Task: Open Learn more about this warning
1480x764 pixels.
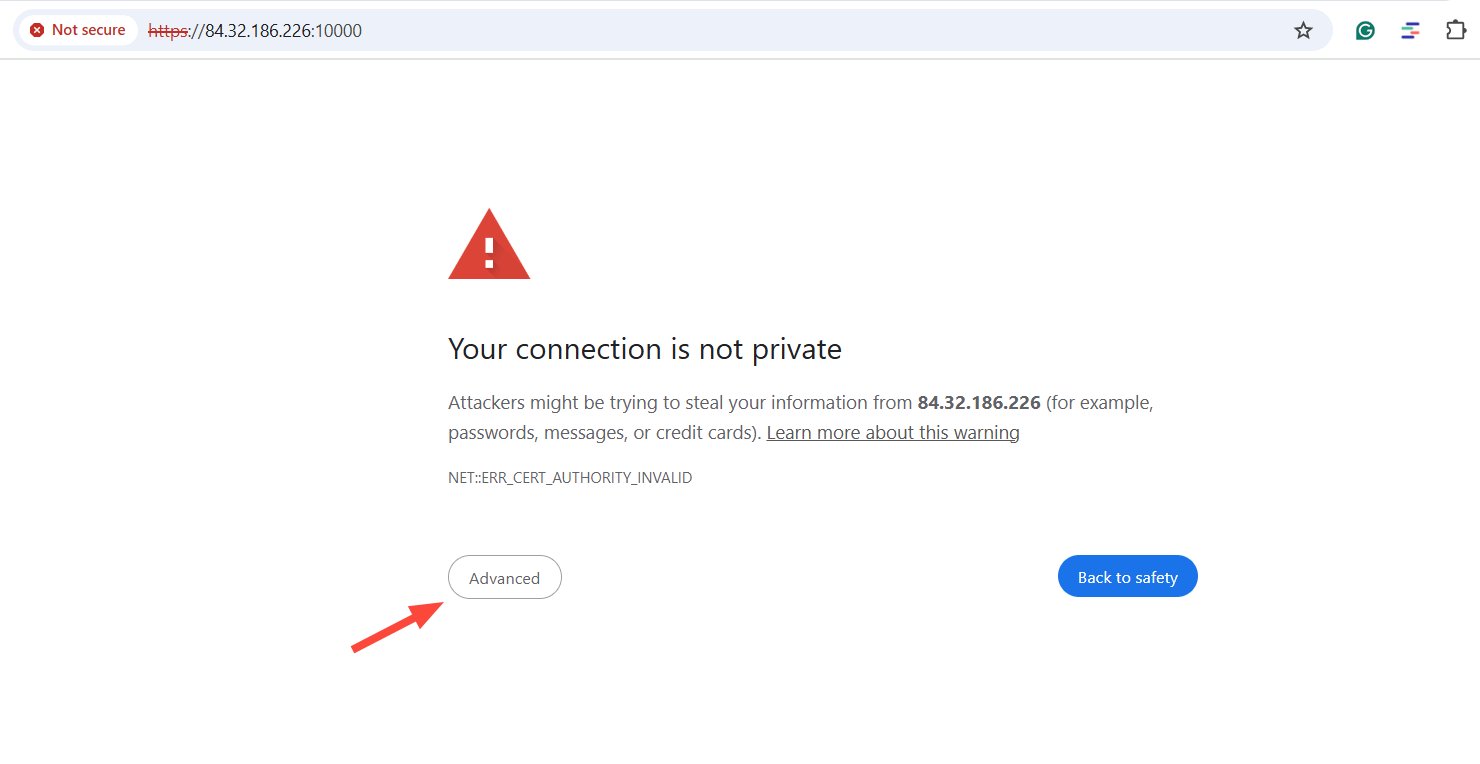Action: [892, 432]
